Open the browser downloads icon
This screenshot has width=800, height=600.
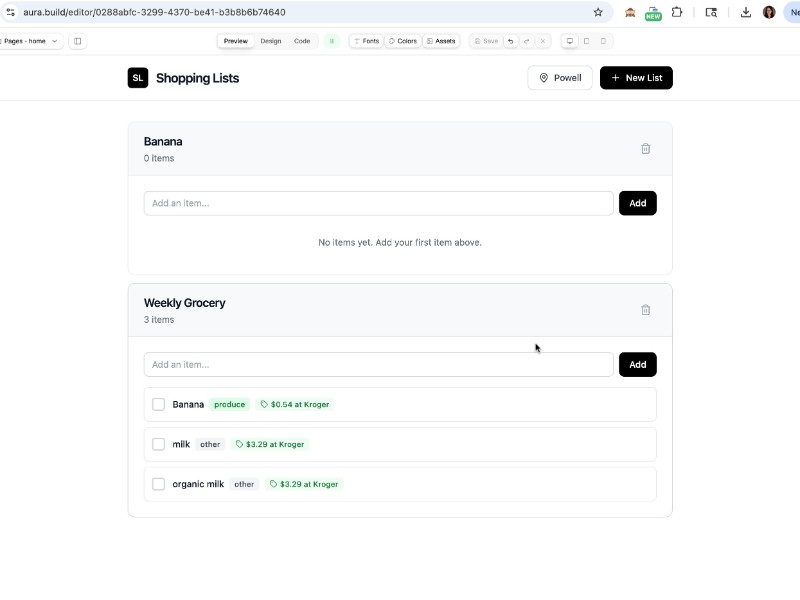[x=746, y=12]
